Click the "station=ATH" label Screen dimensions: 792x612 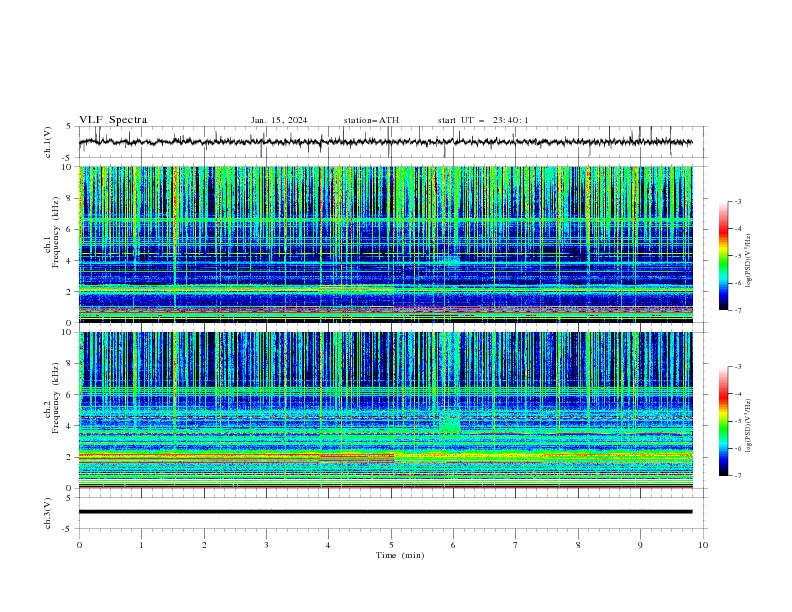click(371, 120)
